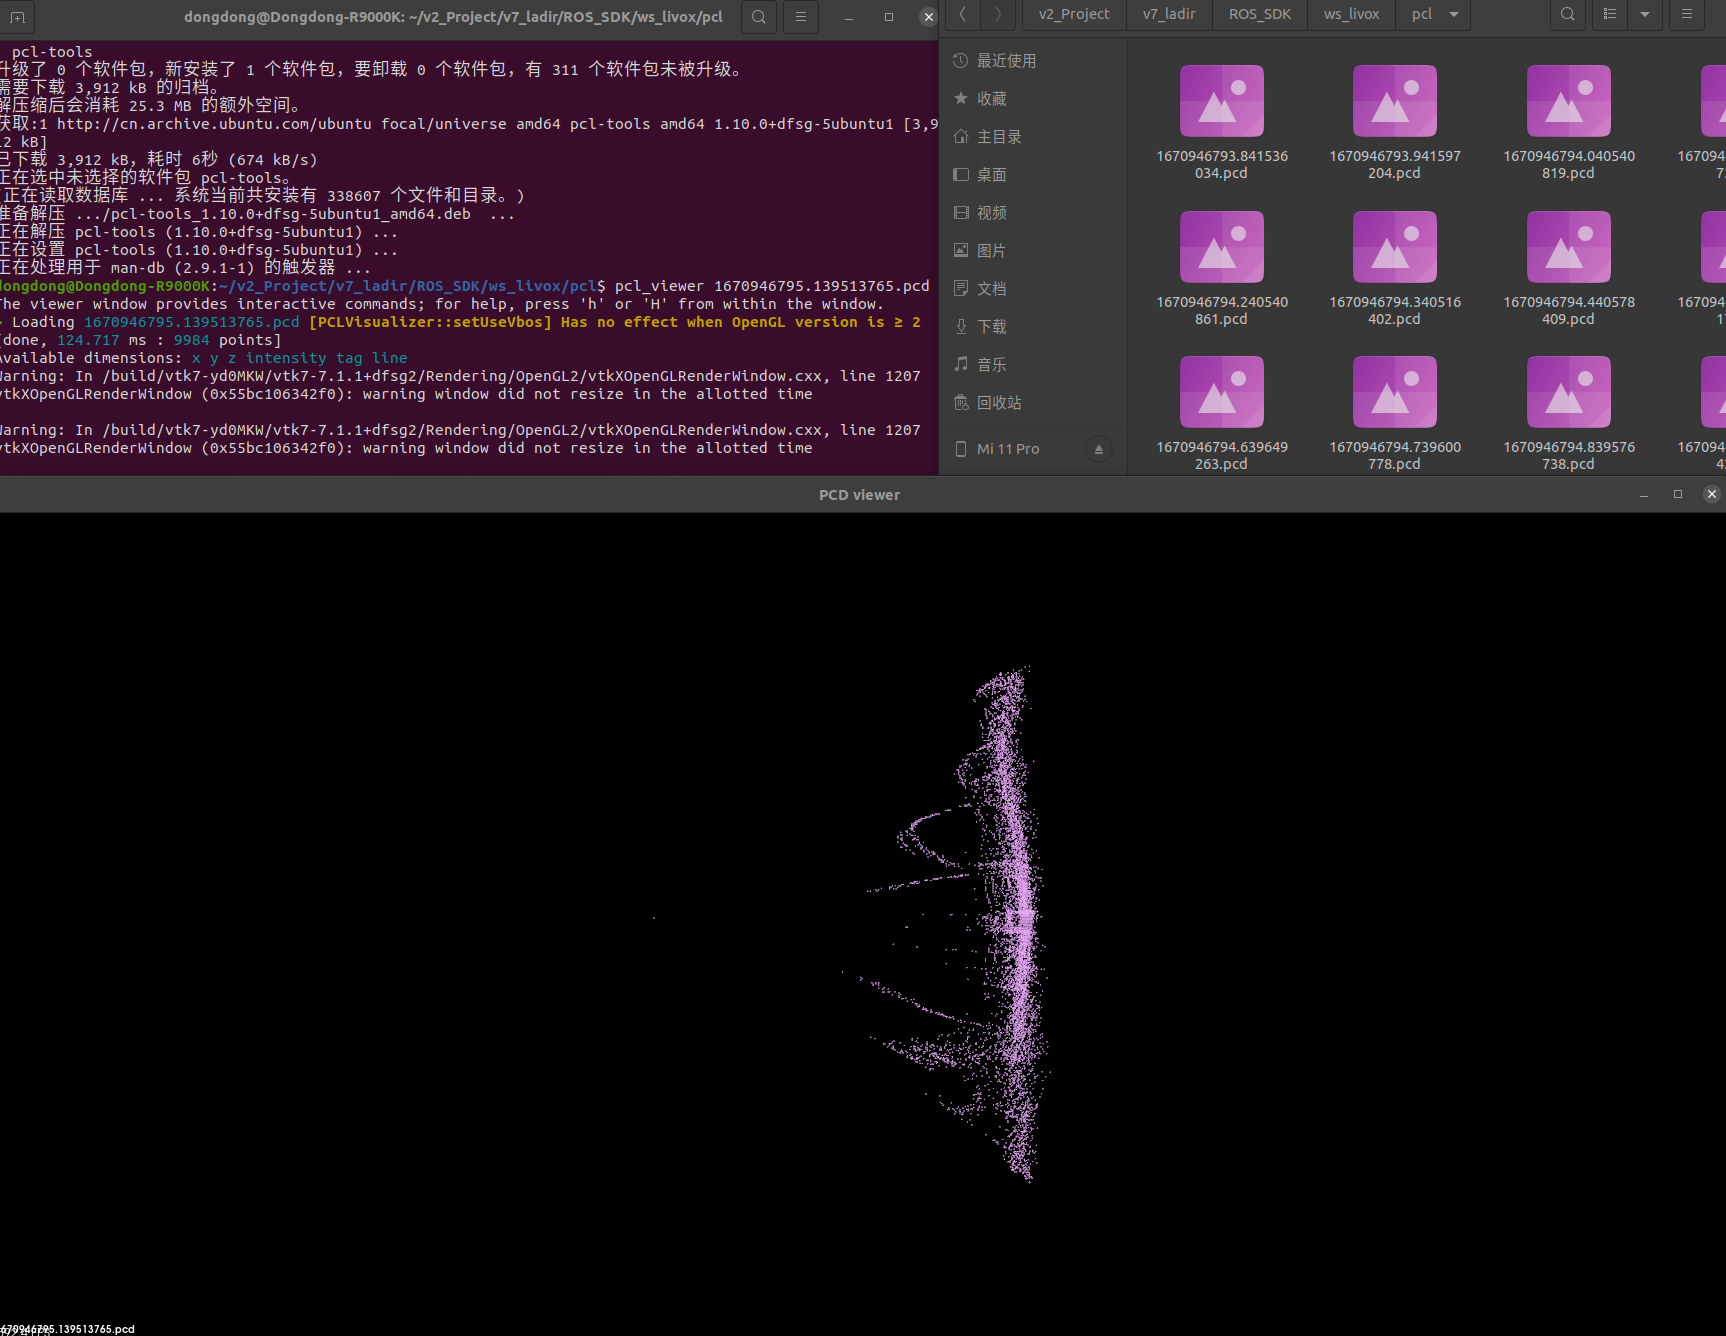Navigate to v7_ladir in the path bar
Image resolution: width=1726 pixels, height=1336 pixels.
click(x=1169, y=14)
